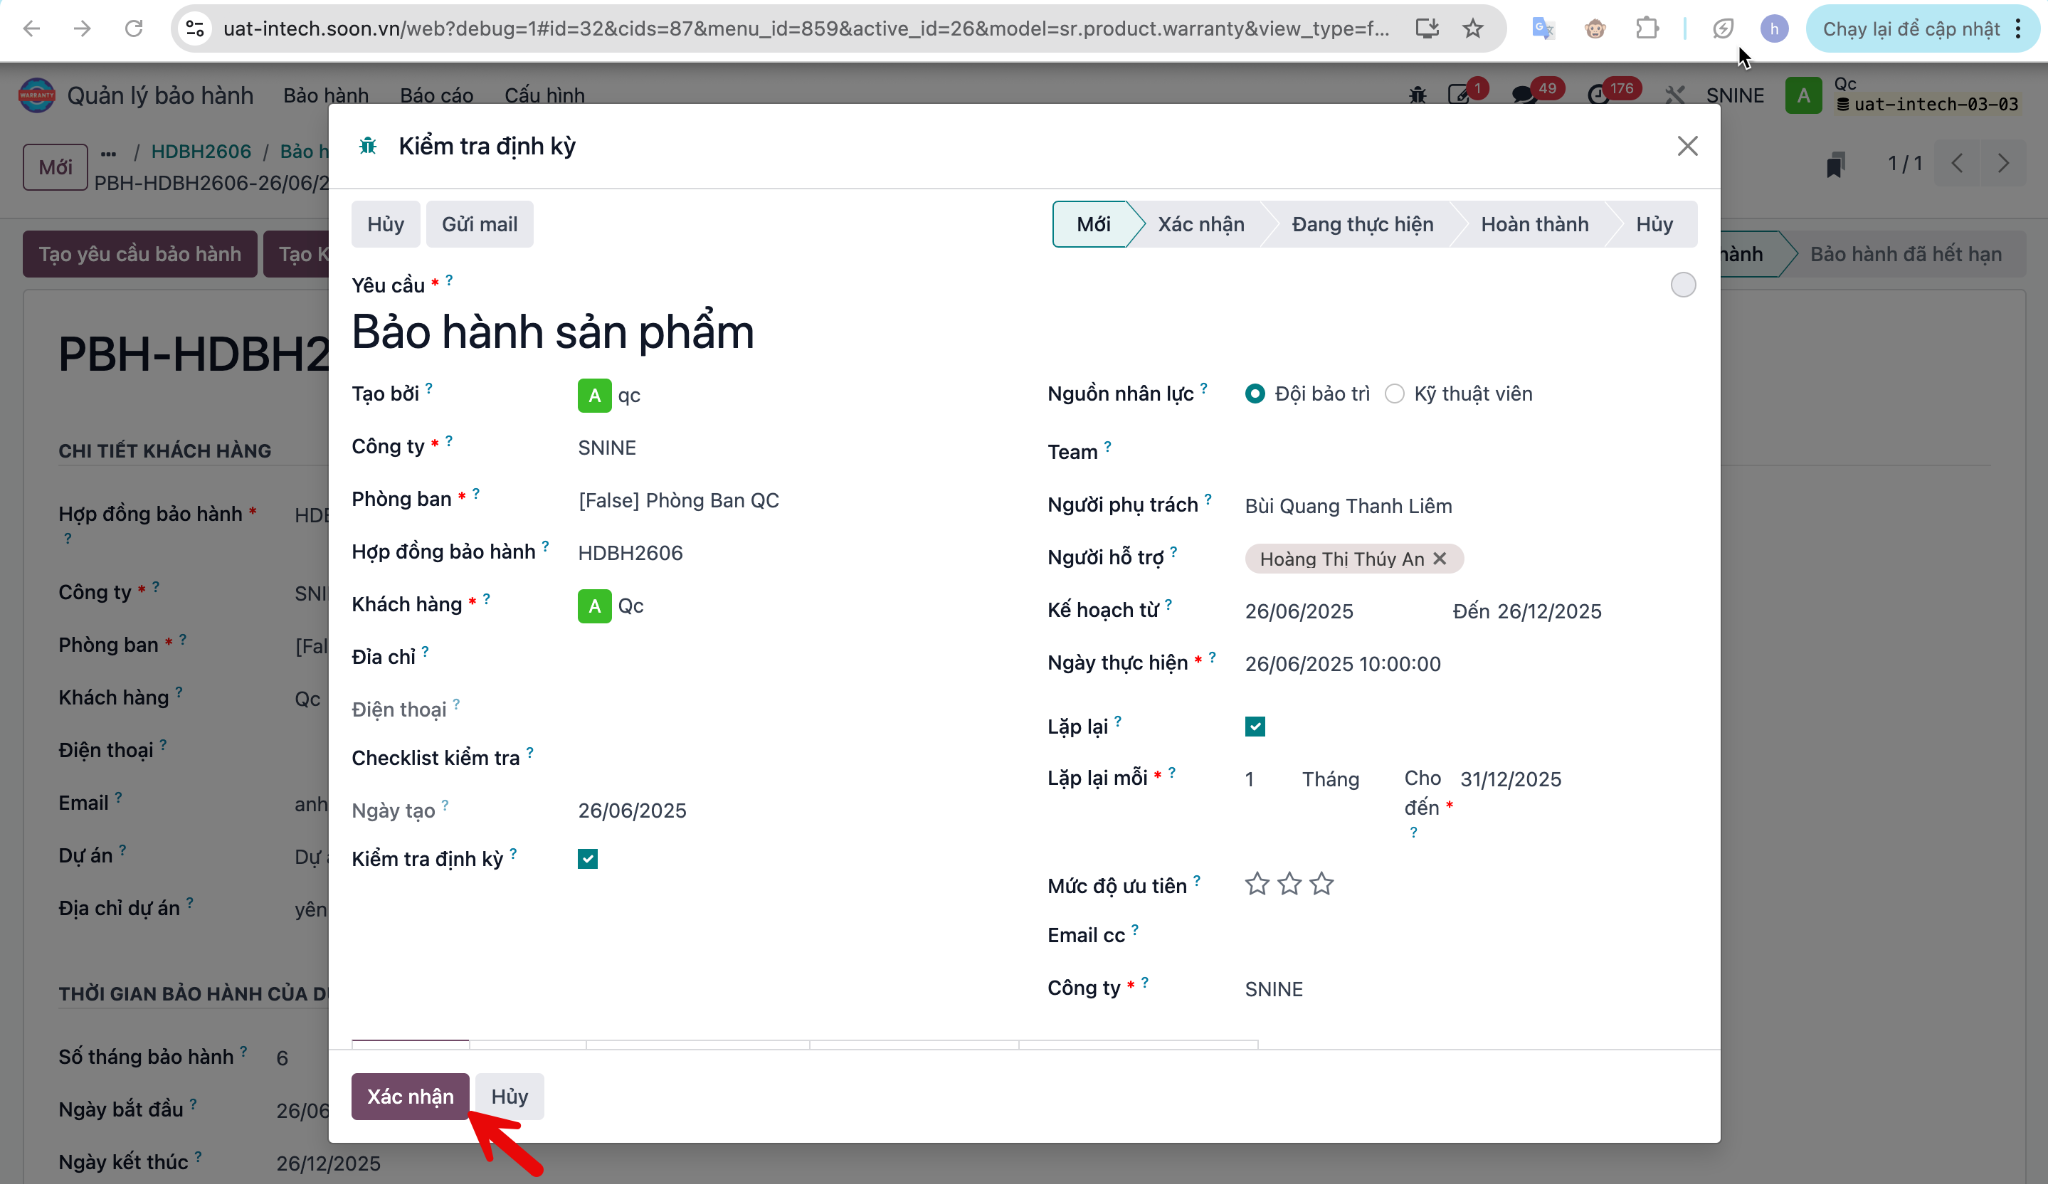Click the first priority star
The height and width of the screenshot is (1184, 2048).
click(1257, 884)
